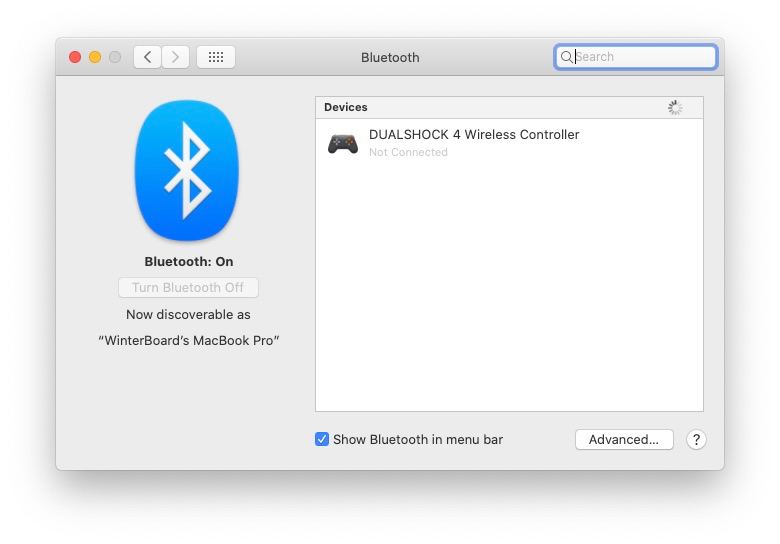The height and width of the screenshot is (544, 780).
Task: Show all preferences via grid icon
Action: 216,57
